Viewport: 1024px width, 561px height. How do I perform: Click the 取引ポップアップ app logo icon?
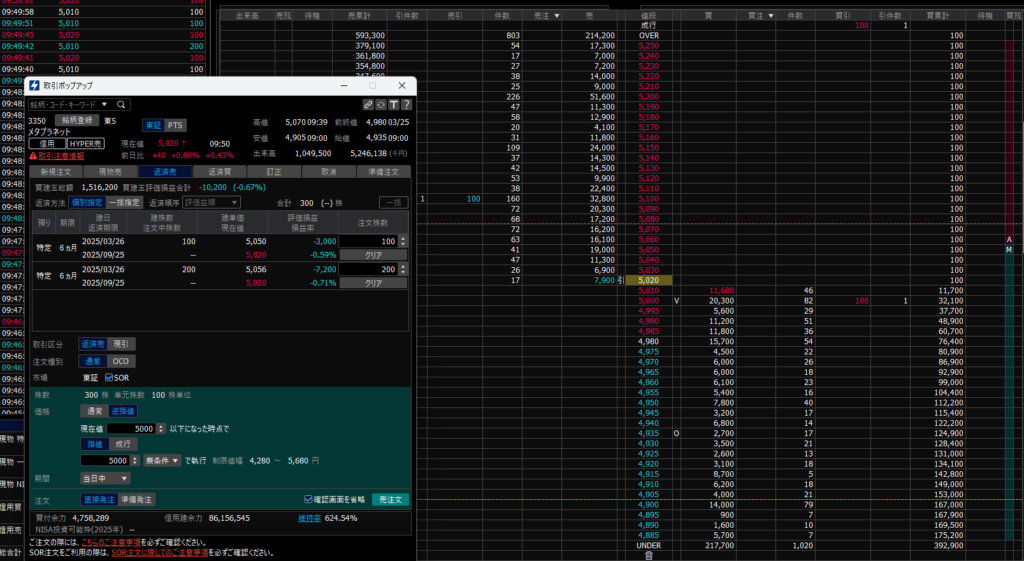pos(34,87)
